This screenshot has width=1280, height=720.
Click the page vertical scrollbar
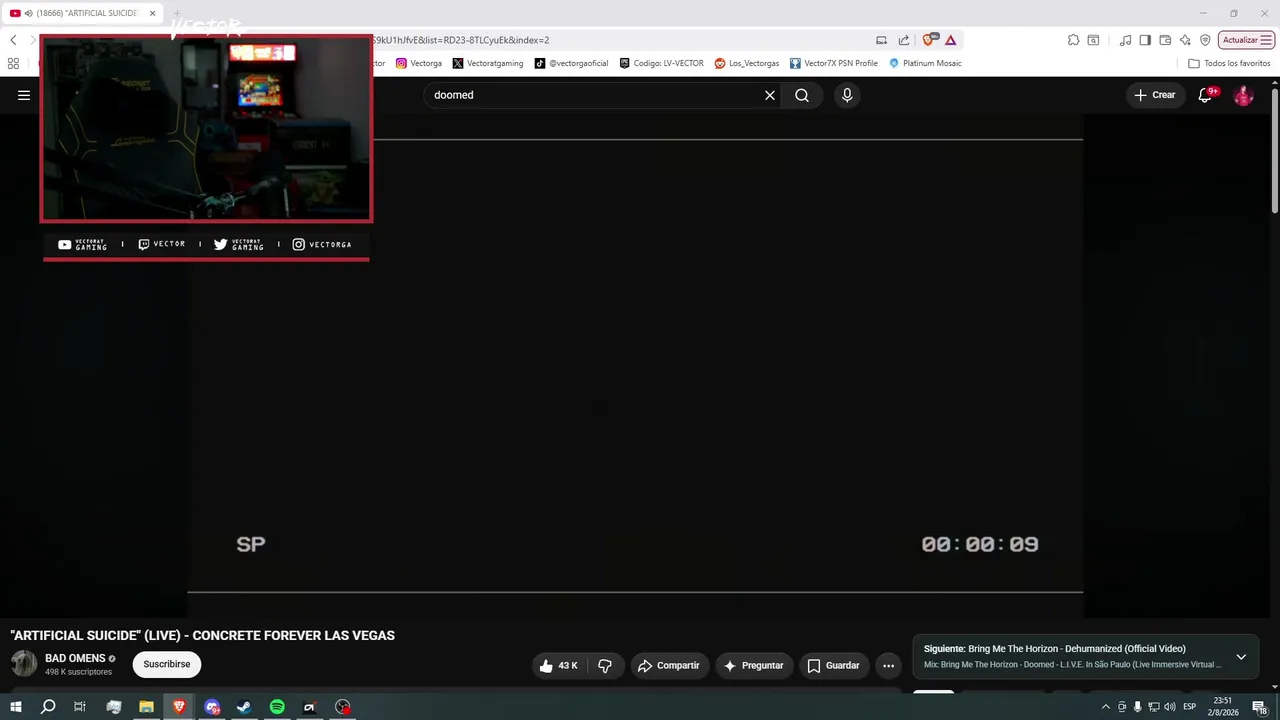(1275, 150)
